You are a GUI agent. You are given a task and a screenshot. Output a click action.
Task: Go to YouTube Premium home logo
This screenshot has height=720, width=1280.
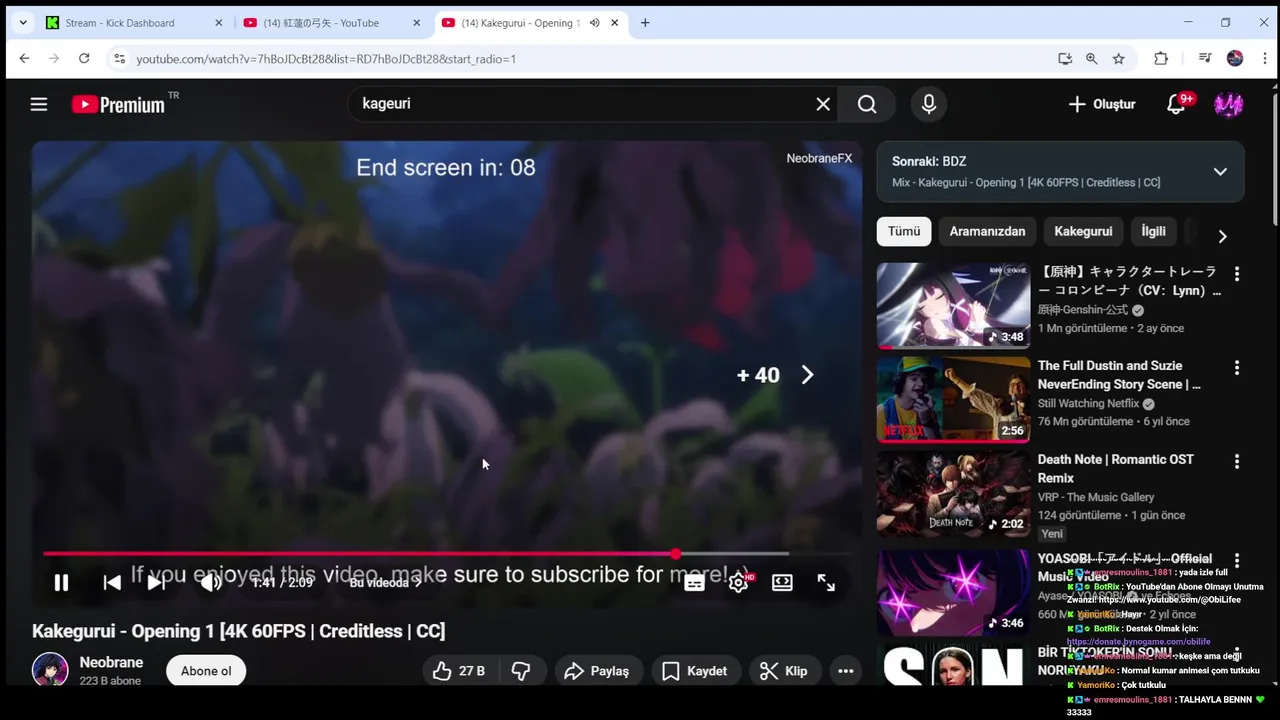point(118,104)
